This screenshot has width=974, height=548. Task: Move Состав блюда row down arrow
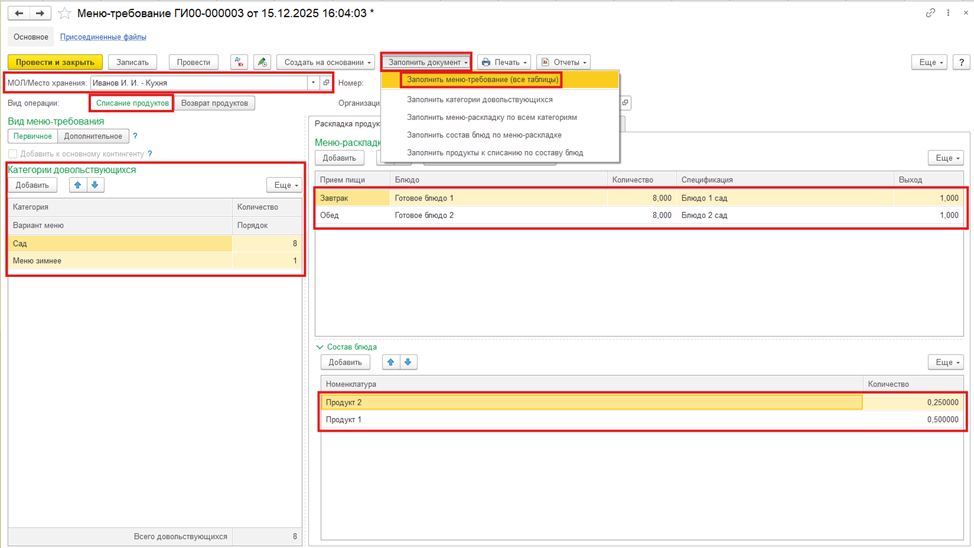coord(408,362)
